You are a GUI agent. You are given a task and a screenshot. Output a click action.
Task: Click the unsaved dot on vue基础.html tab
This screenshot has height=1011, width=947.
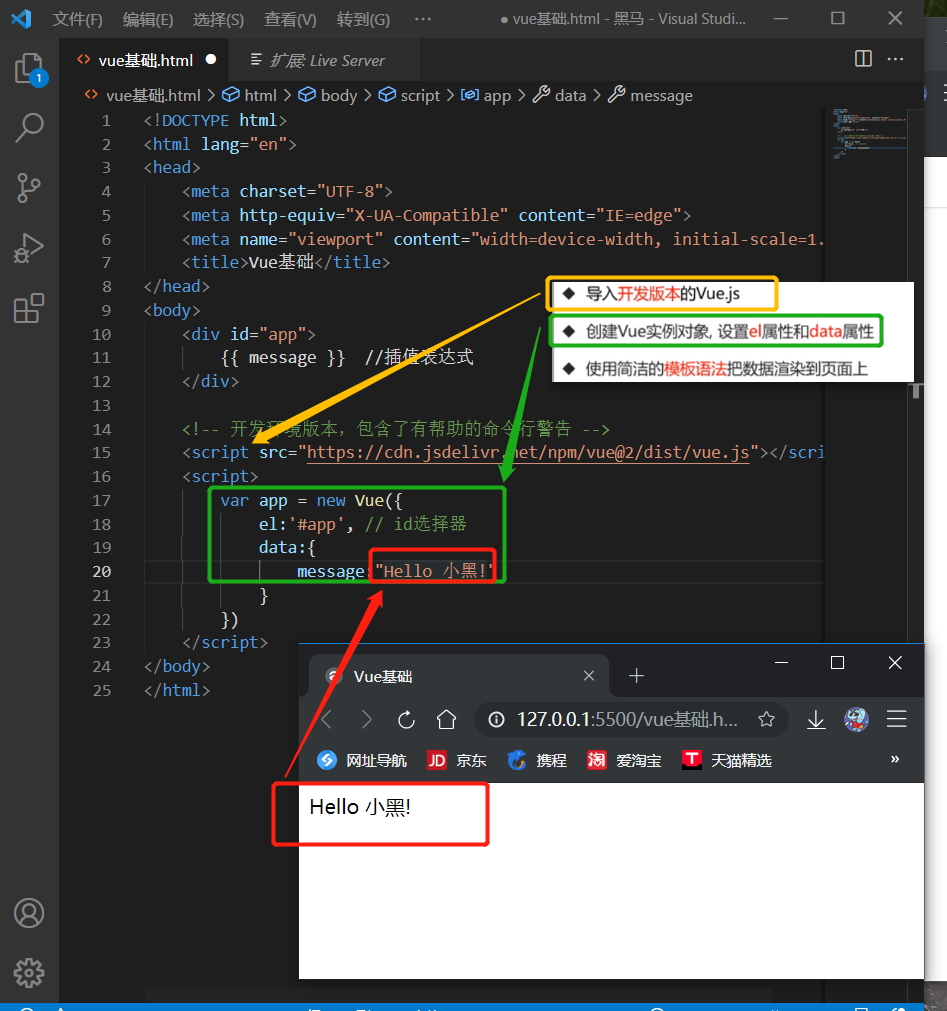[x=211, y=59]
